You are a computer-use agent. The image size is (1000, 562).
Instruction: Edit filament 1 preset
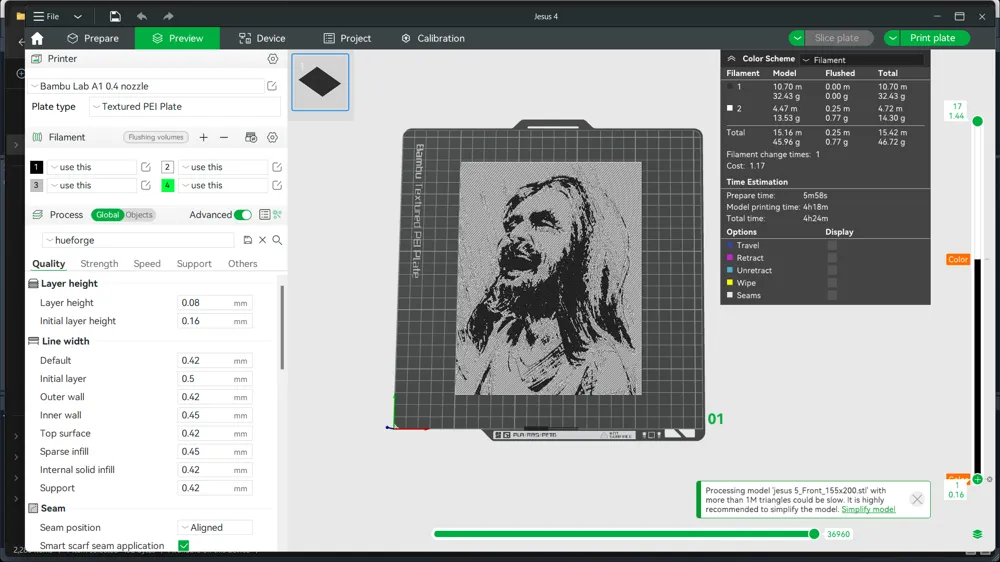(146, 167)
